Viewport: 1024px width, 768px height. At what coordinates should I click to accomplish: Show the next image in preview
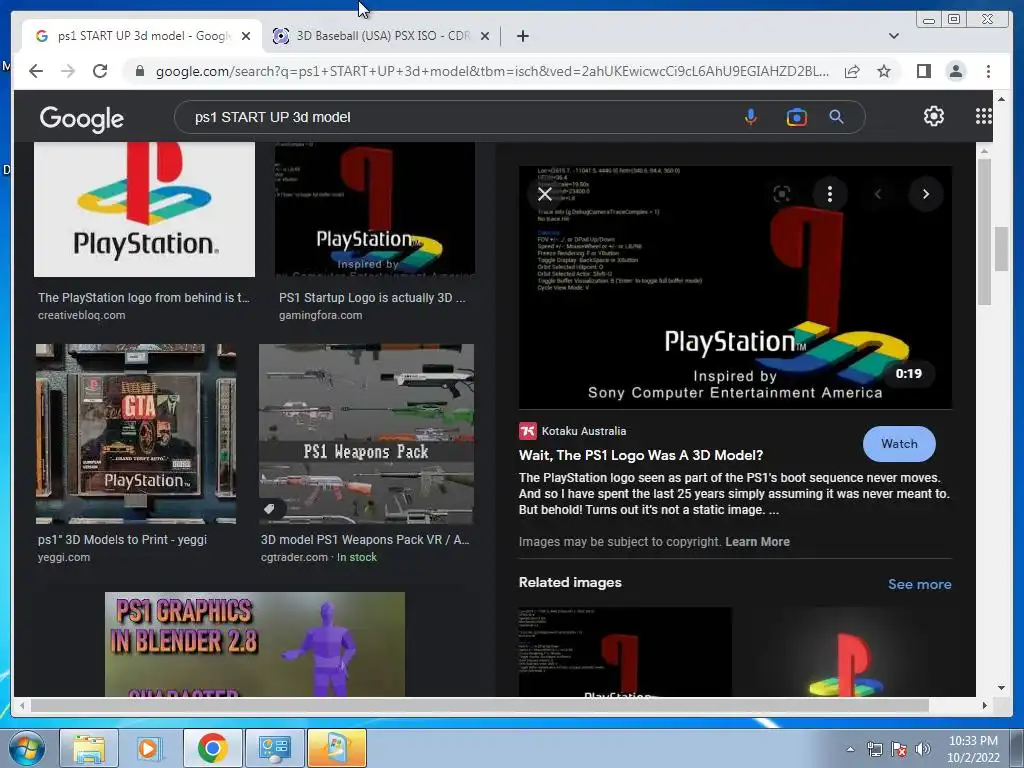point(925,194)
